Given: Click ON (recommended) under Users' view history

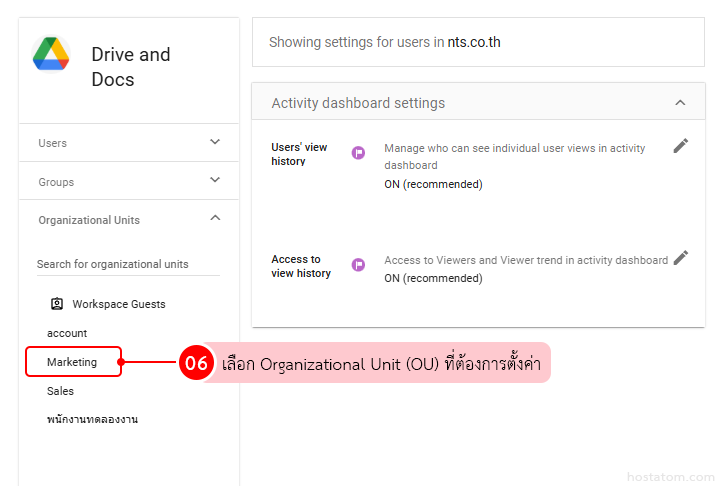Looking at the screenshot, I should click(433, 184).
